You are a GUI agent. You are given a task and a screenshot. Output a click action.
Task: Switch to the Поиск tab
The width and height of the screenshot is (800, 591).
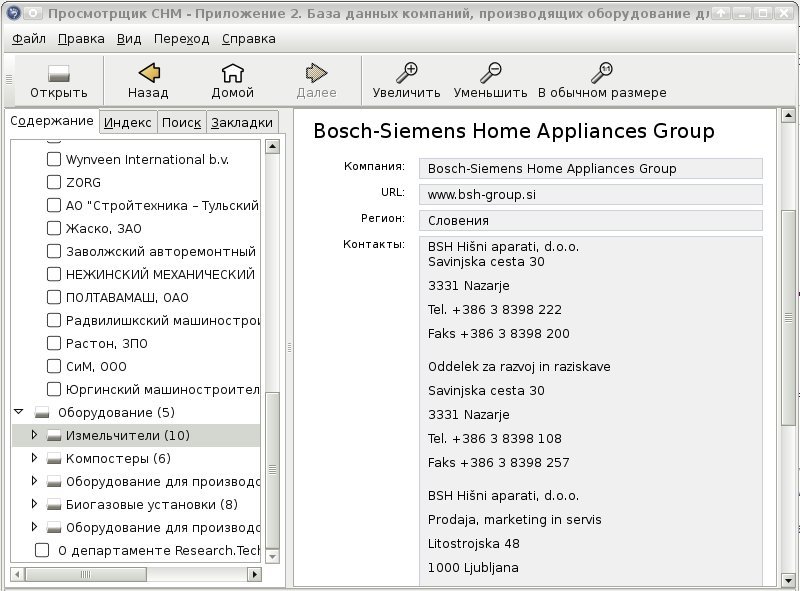(181, 122)
